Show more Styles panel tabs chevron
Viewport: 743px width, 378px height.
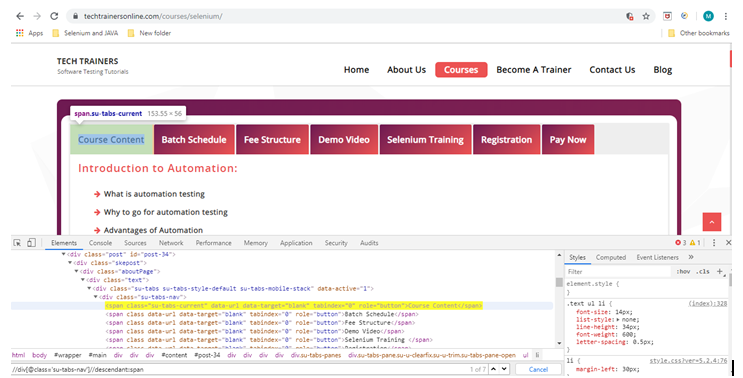point(691,257)
